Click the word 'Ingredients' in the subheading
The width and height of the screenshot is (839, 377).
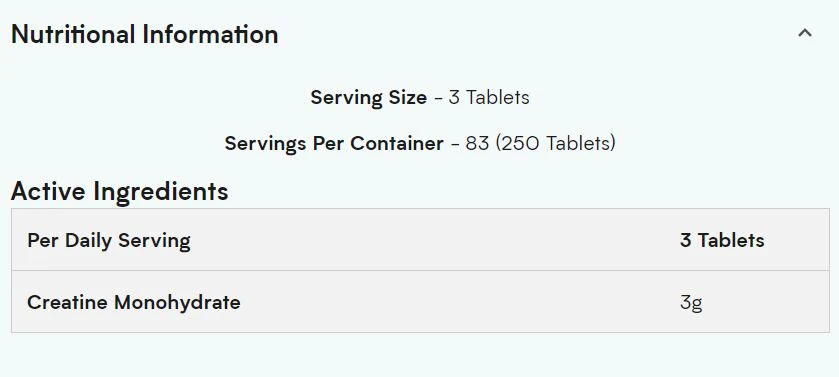click(161, 191)
